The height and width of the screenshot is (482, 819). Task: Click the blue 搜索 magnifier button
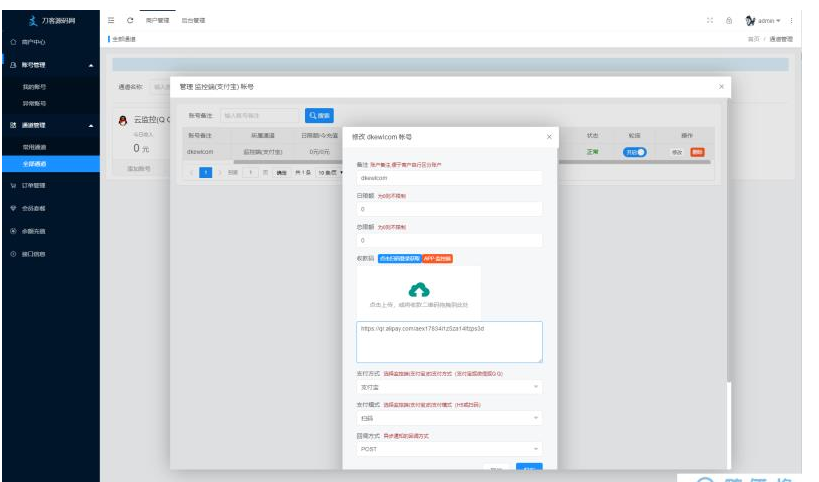point(319,116)
